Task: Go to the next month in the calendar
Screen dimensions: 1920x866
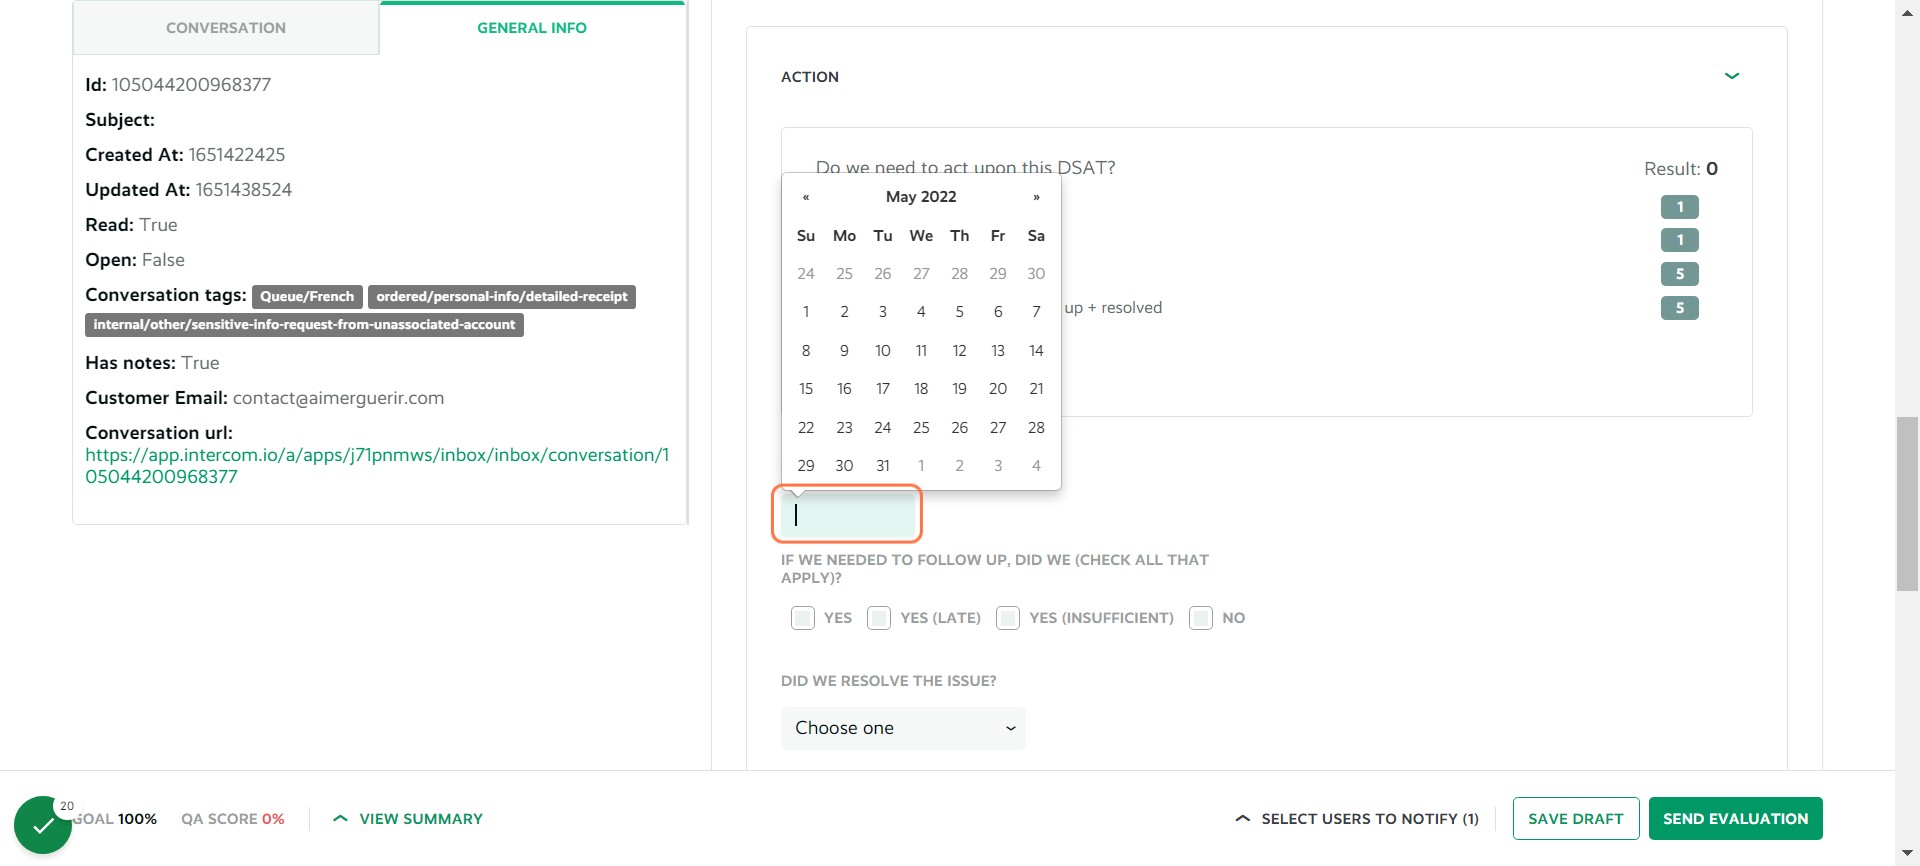Action: [x=1036, y=197]
